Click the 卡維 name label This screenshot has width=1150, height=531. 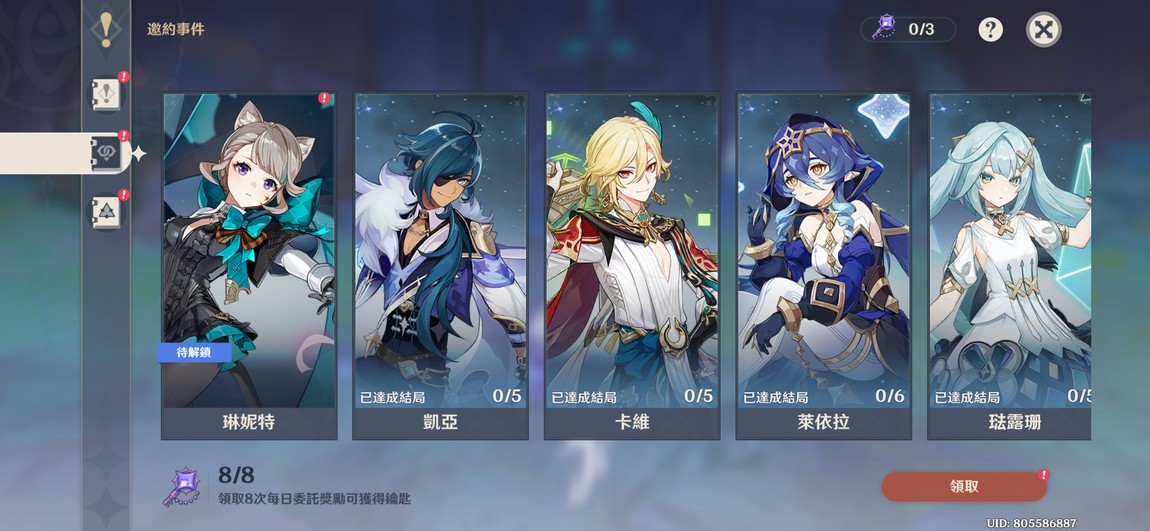pyautogui.click(x=631, y=423)
